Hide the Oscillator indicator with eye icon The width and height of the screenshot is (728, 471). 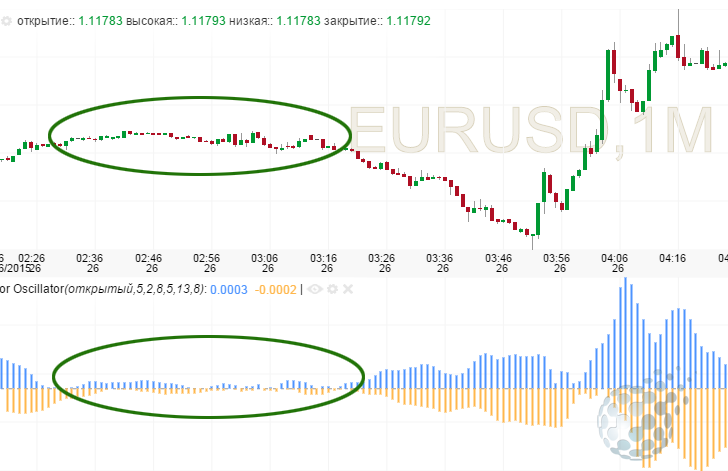317,290
